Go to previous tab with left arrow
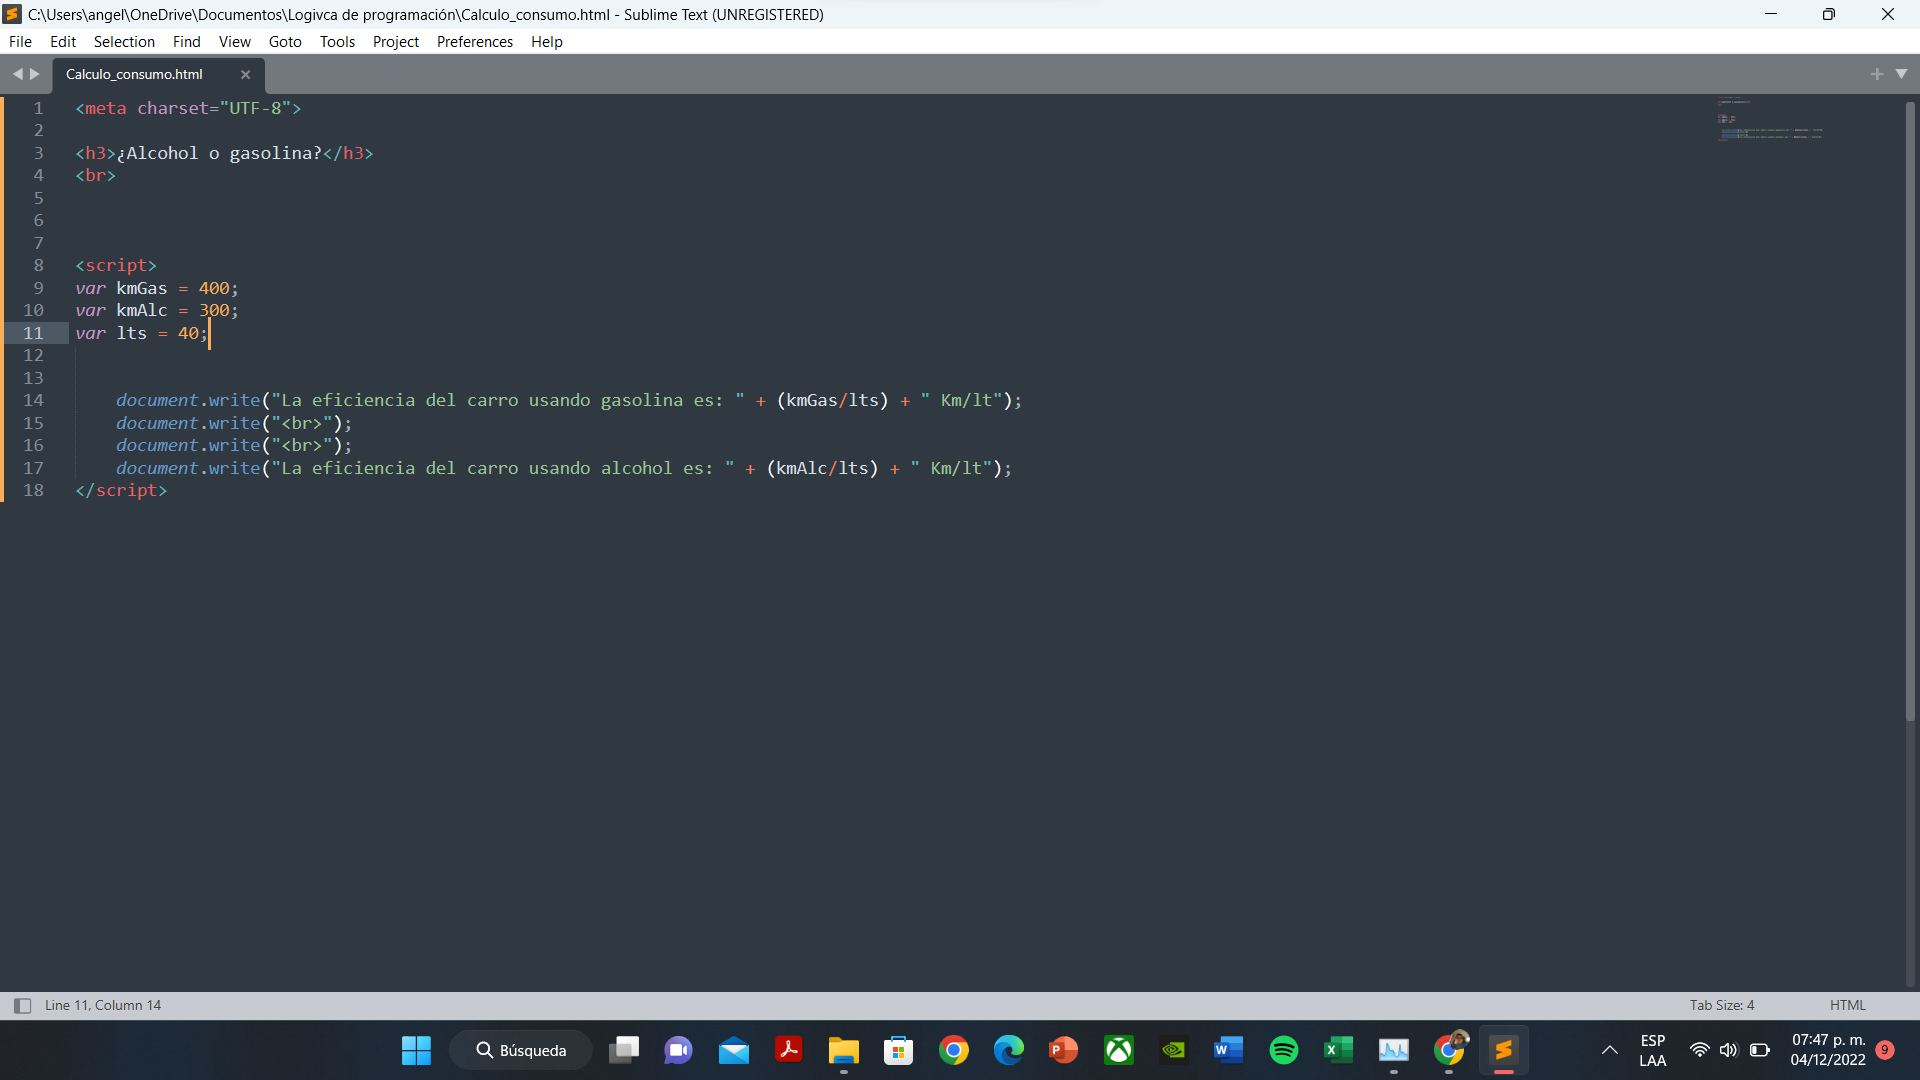Image resolution: width=1920 pixels, height=1080 pixels. click(x=17, y=74)
